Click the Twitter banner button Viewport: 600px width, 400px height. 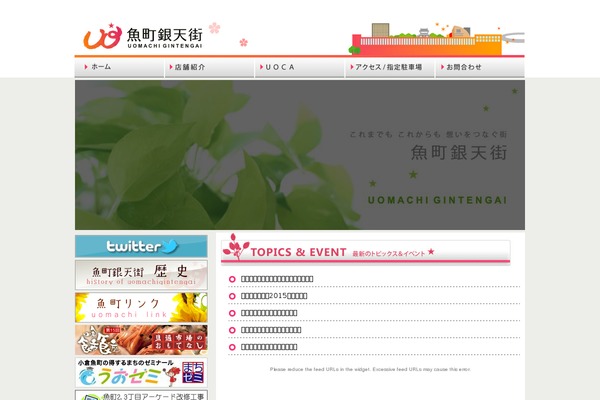tap(141, 246)
